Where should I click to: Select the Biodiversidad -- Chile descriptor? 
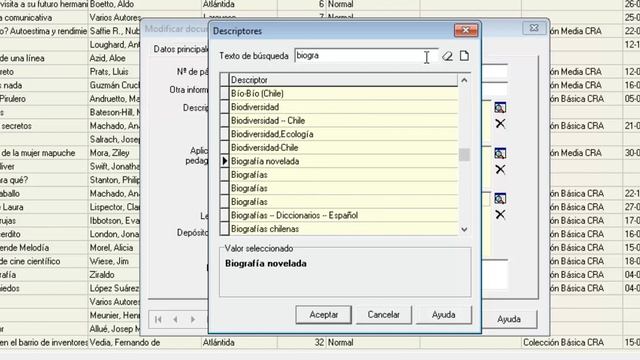tap(344, 120)
